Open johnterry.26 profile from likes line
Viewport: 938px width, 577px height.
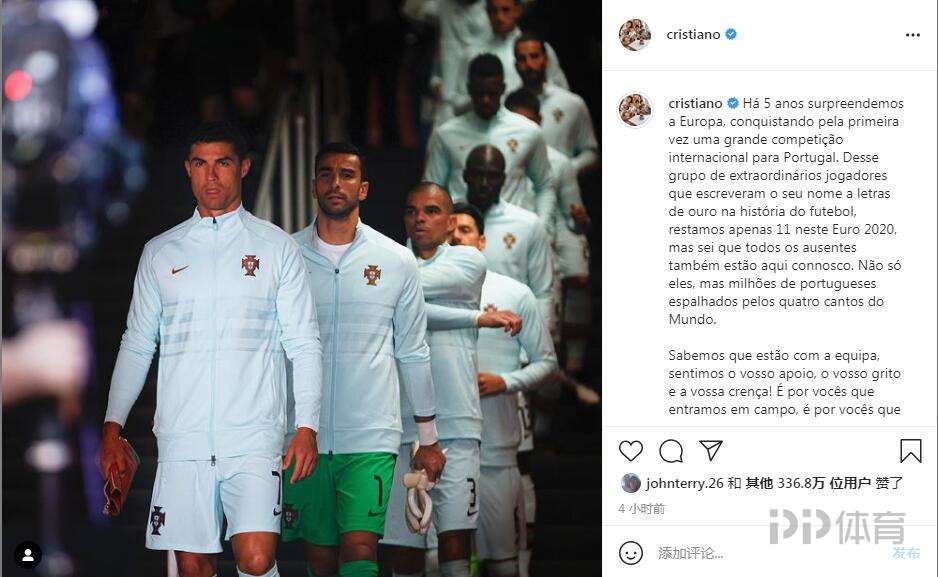pyautogui.click(x=684, y=483)
